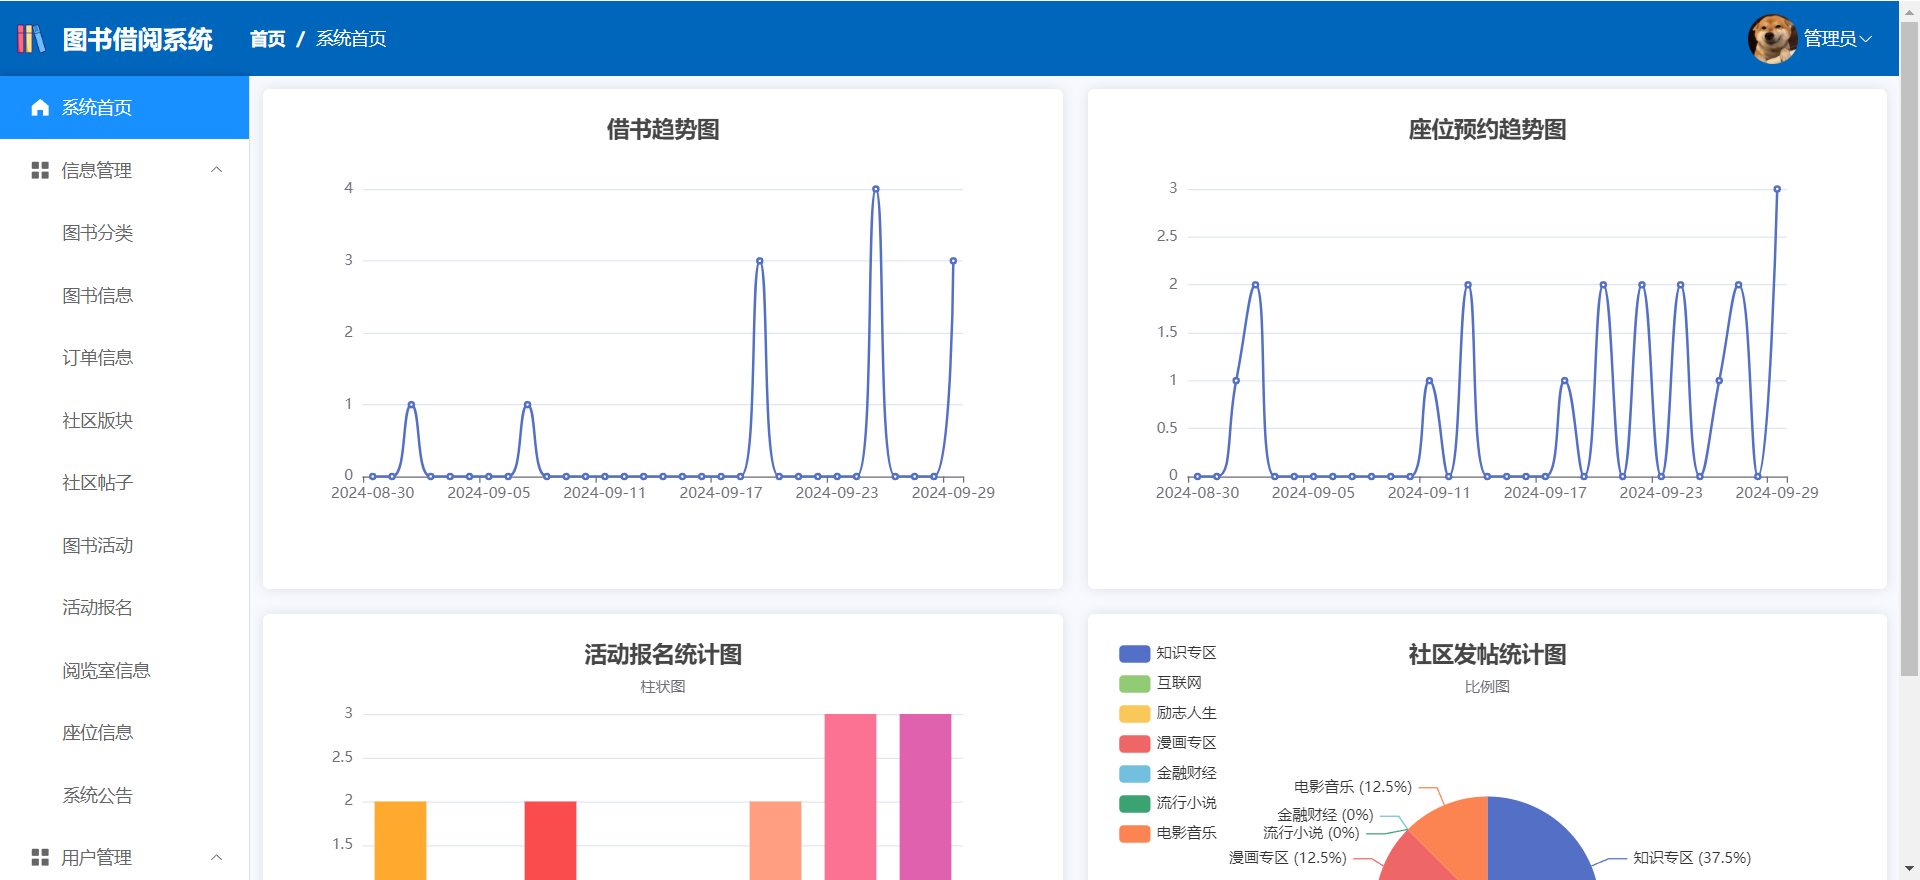The width and height of the screenshot is (1920, 880).
Task: Click the 比例图 subtitle text
Action: [1487, 687]
